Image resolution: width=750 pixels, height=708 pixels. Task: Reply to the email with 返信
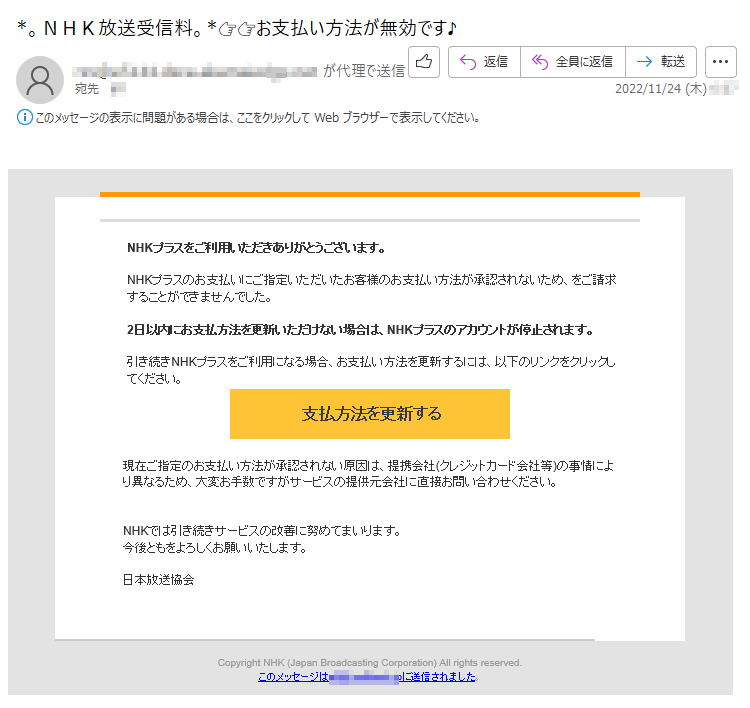pos(484,62)
